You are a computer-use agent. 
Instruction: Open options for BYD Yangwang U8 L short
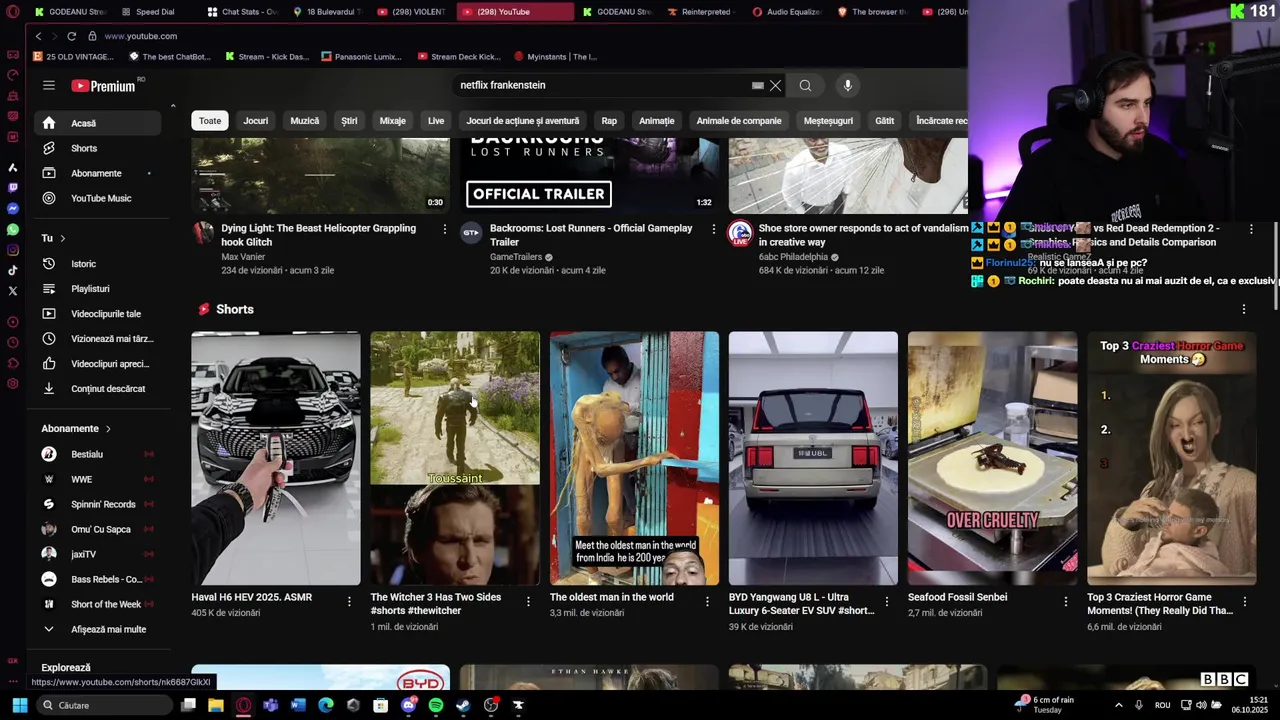[x=886, y=601]
